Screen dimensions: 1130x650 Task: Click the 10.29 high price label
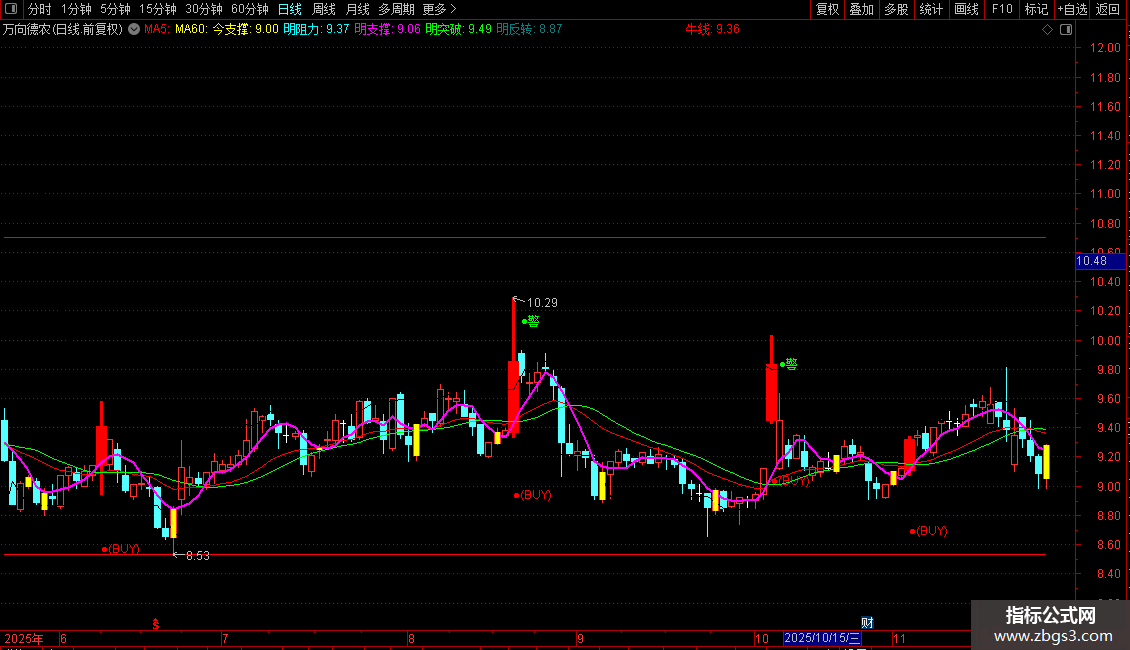point(542,303)
